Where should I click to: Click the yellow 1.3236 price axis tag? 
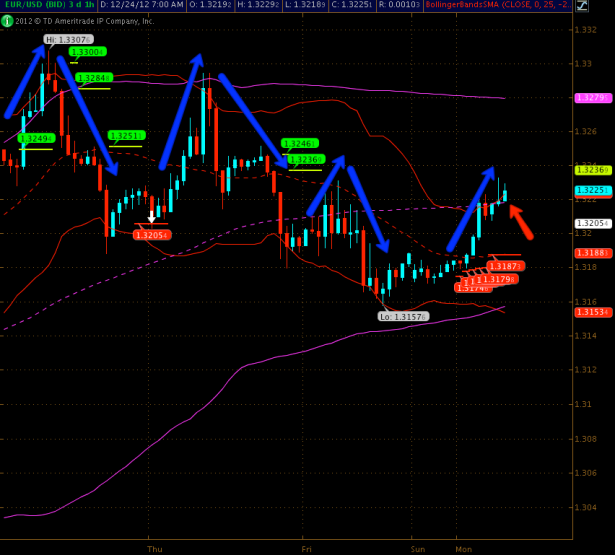[x=592, y=170]
